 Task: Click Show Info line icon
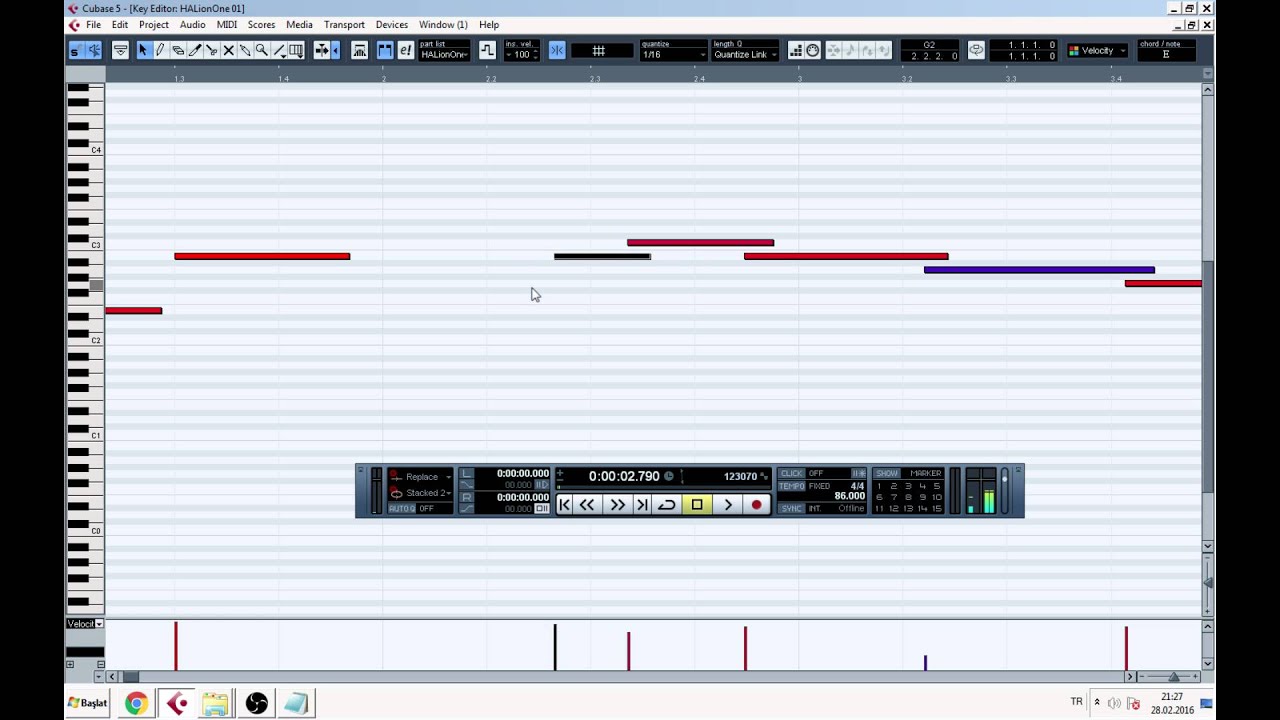click(120, 50)
